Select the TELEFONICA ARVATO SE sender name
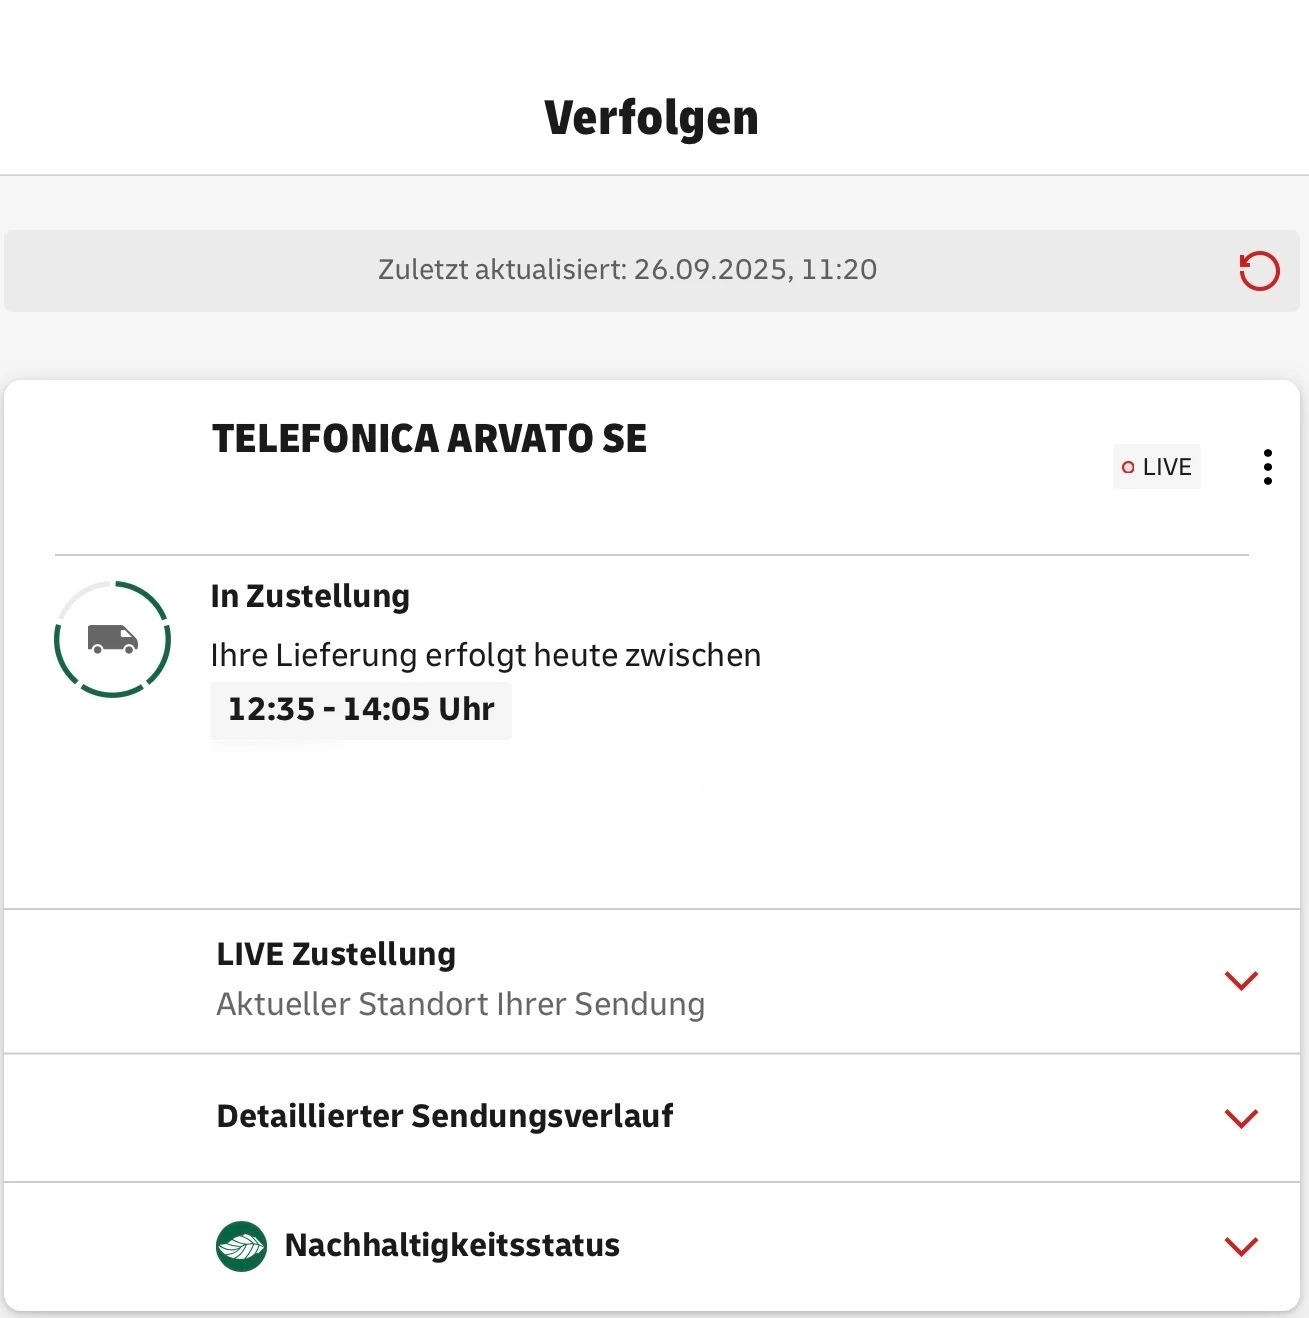The height and width of the screenshot is (1318, 1309). [430, 439]
